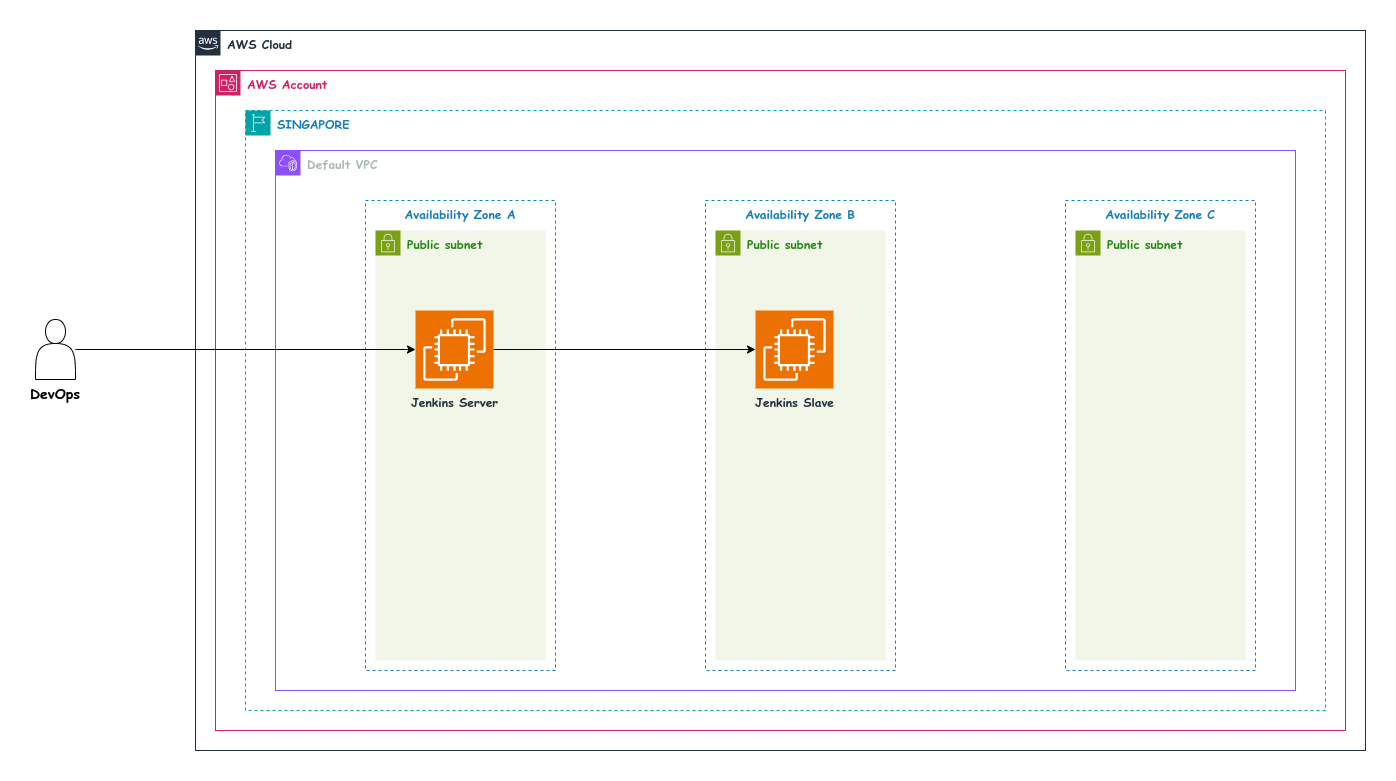
Task: Click the Singapore region flag icon
Action: click(258, 123)
